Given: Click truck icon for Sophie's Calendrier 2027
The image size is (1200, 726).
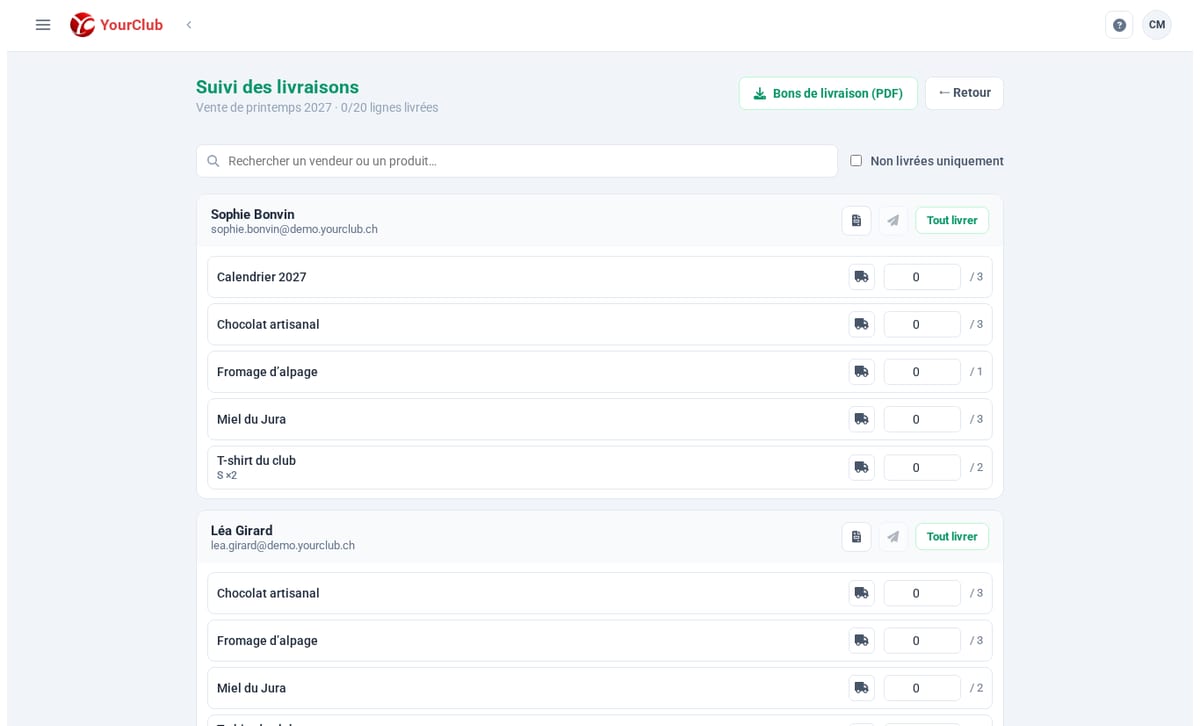Looking at the screenshot, I should tap(861, 277).
